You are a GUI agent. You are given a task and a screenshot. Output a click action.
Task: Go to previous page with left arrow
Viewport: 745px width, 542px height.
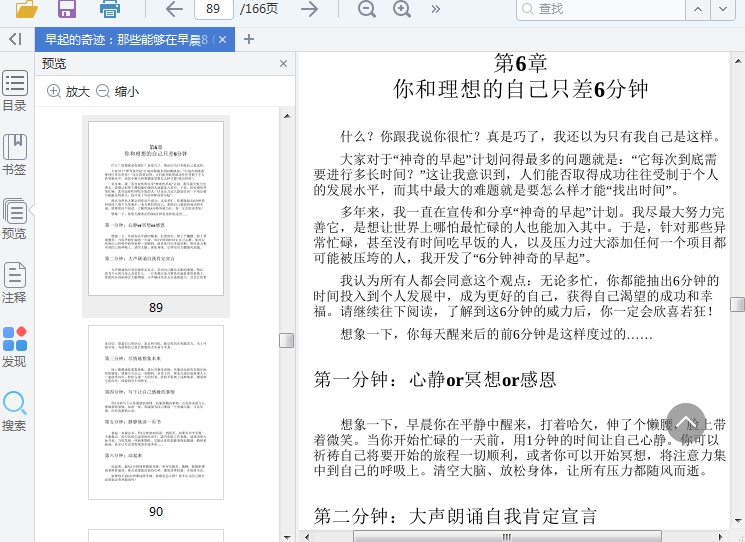(x=174, y=9)
